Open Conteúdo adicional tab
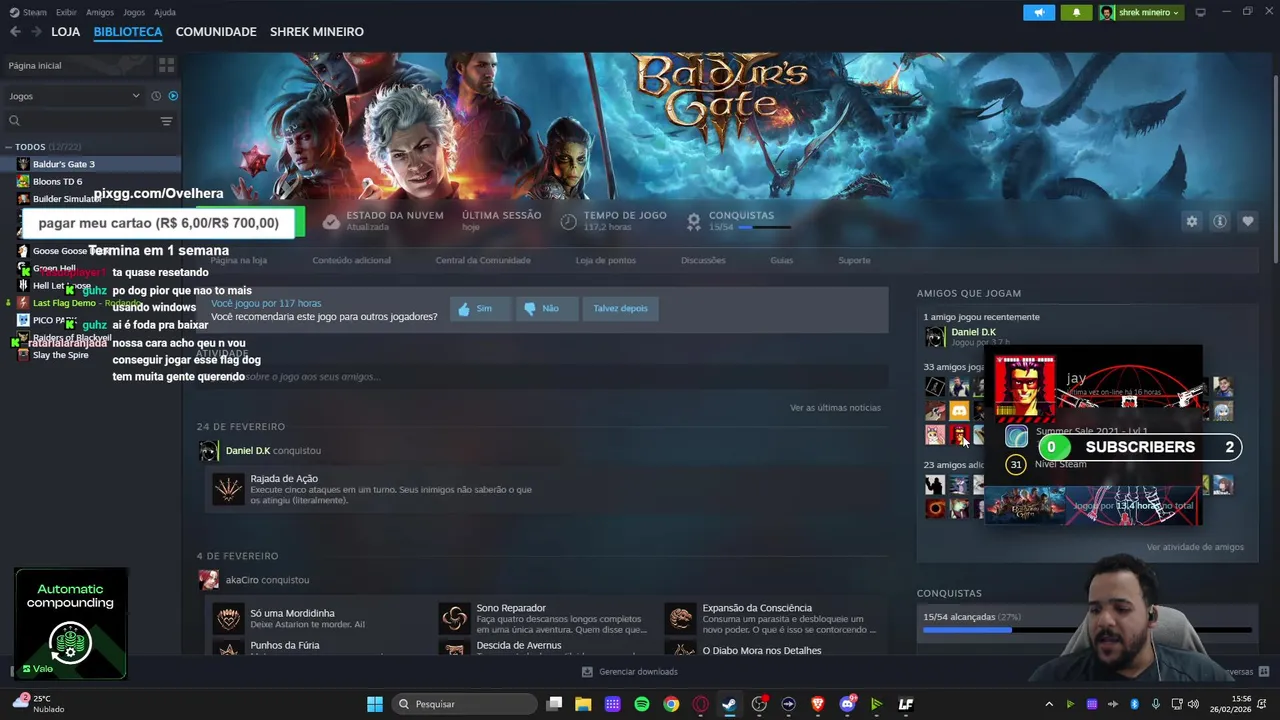The width and height of the screenshot is (1280, 720). click(x=351, y=260)
